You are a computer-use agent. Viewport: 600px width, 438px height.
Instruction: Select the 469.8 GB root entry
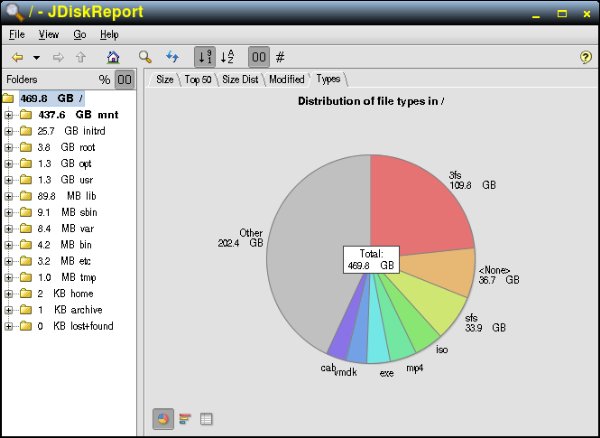[52, 98]
